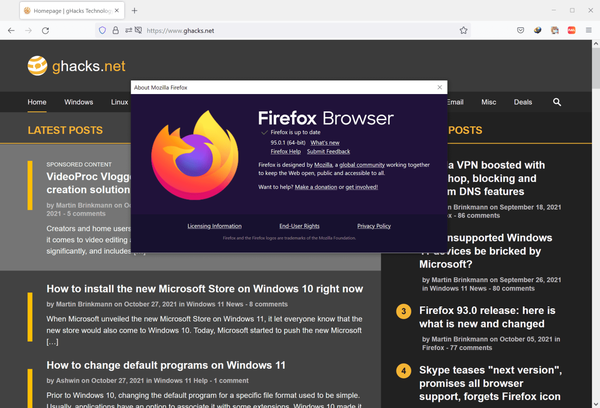Click the ghacks site search magnifier
600x408 pixels.
[557, 102]
